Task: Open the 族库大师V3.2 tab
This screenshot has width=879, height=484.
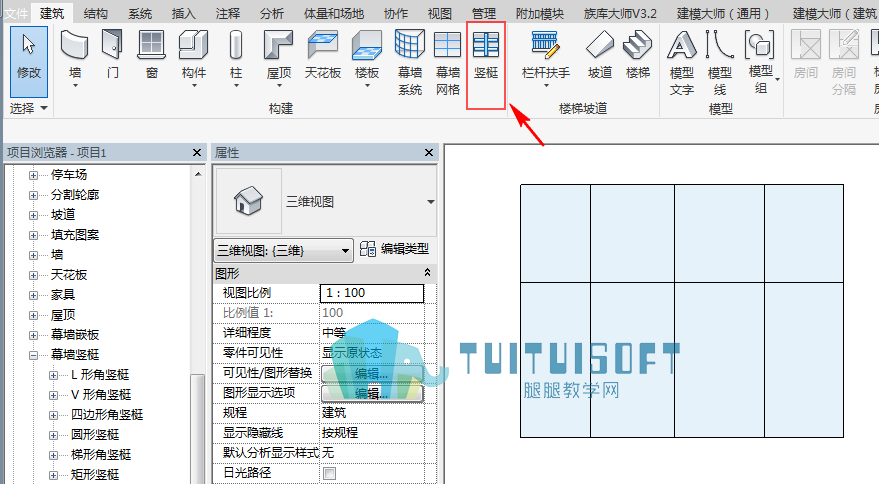Action: 620,13
